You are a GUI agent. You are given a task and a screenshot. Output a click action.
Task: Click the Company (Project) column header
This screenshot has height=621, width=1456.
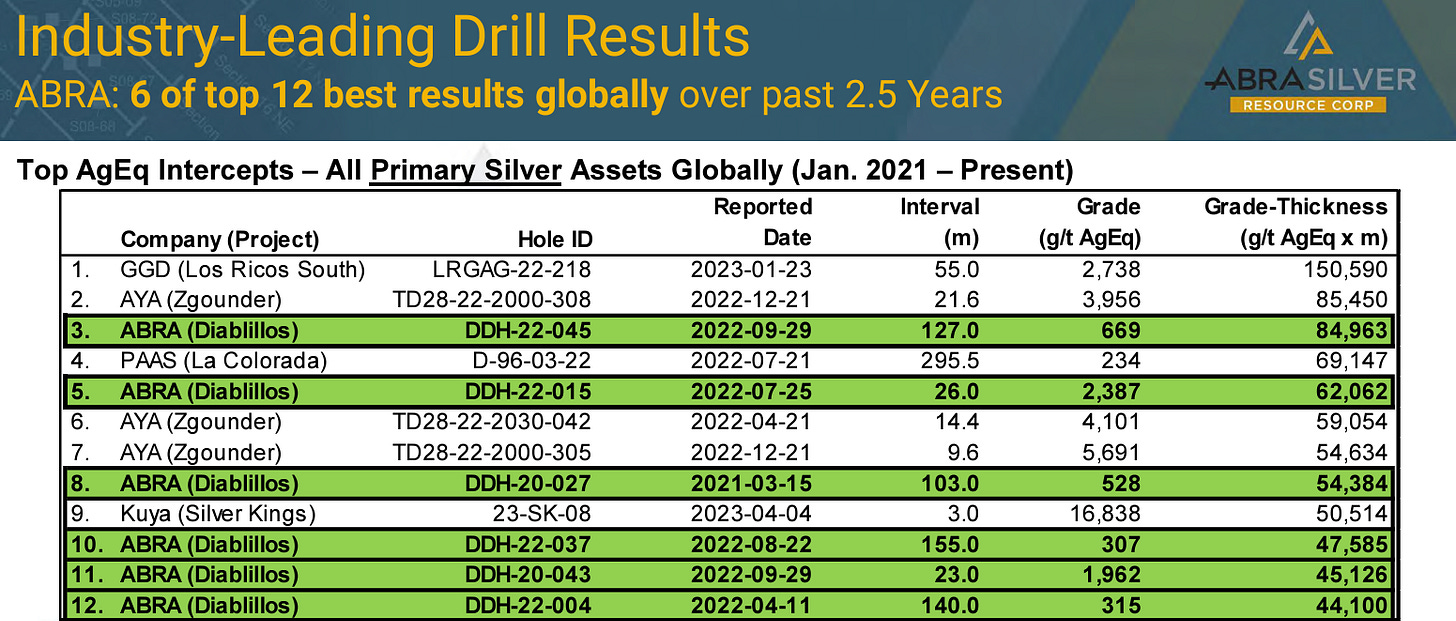click(x=219, y=239)
